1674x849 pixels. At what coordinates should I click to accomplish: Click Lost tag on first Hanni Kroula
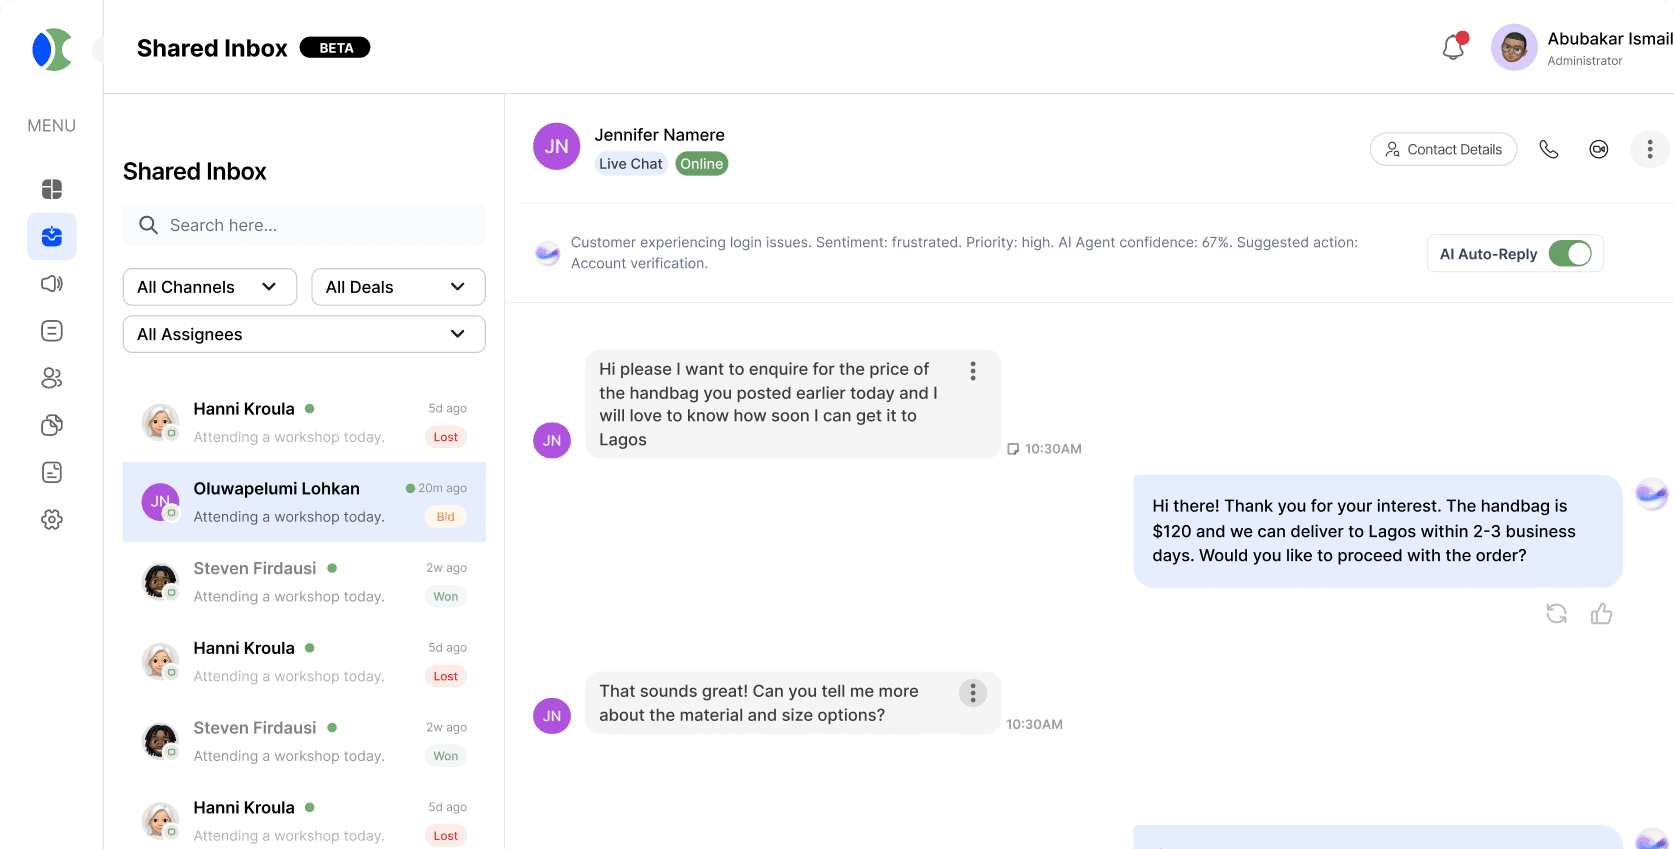click(446, 437)
